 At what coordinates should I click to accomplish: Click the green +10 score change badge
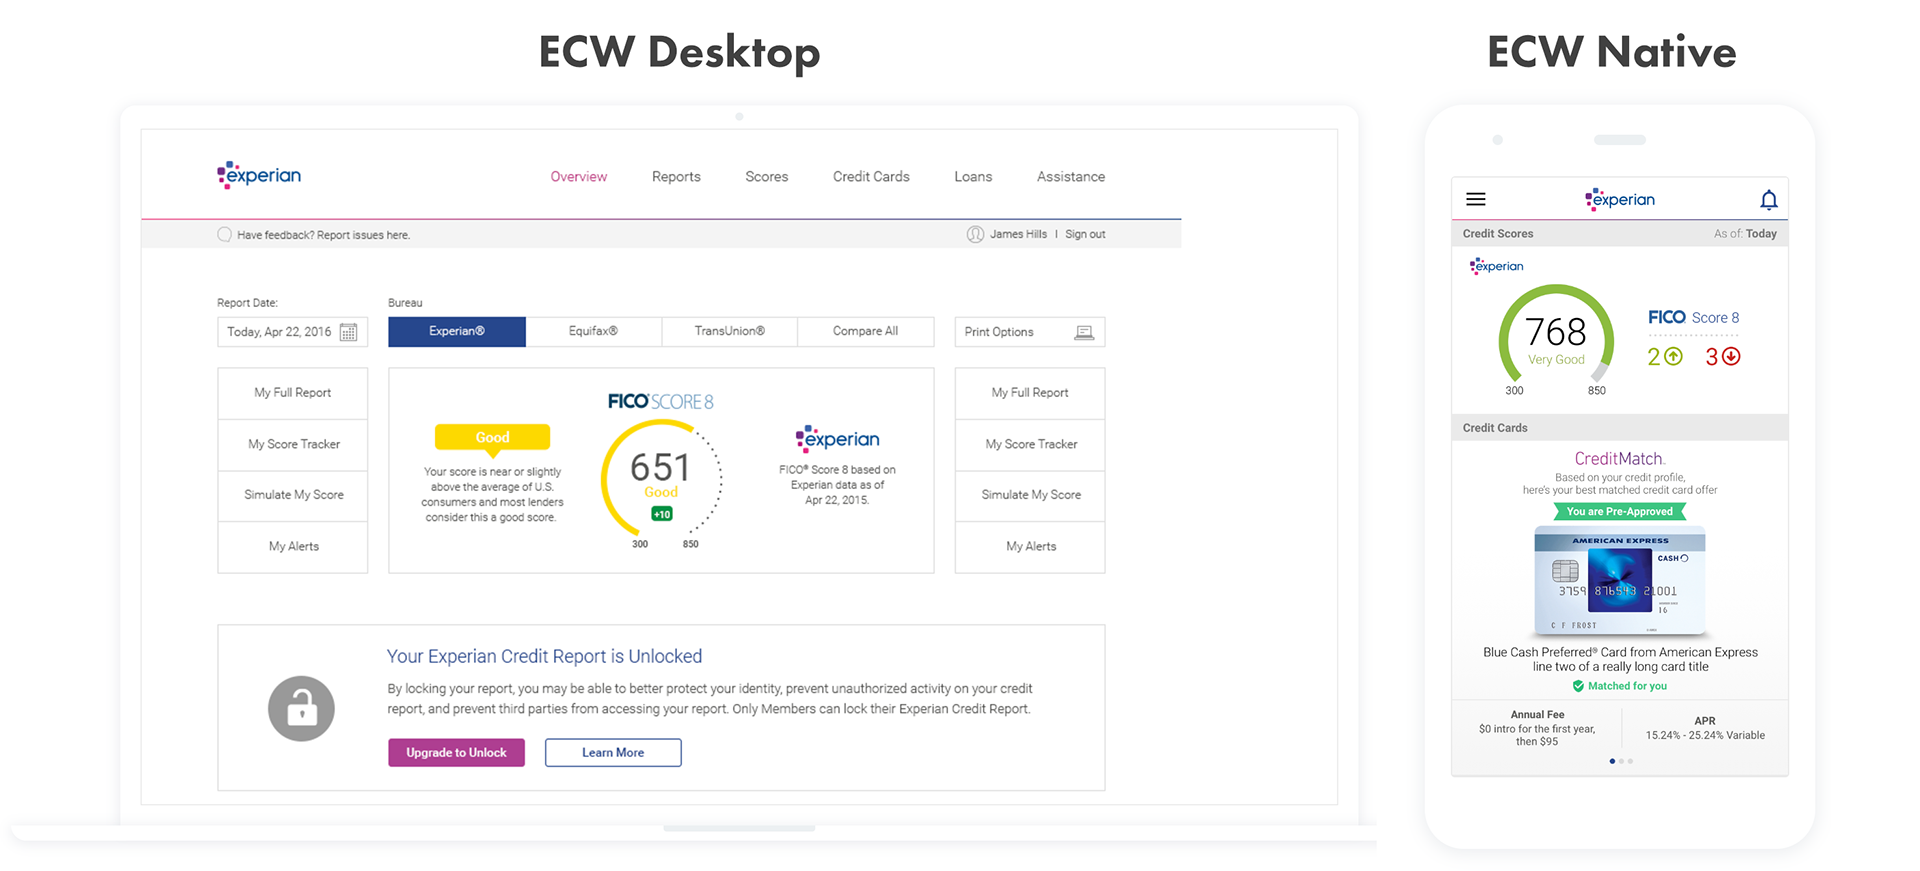click(661, 514)
